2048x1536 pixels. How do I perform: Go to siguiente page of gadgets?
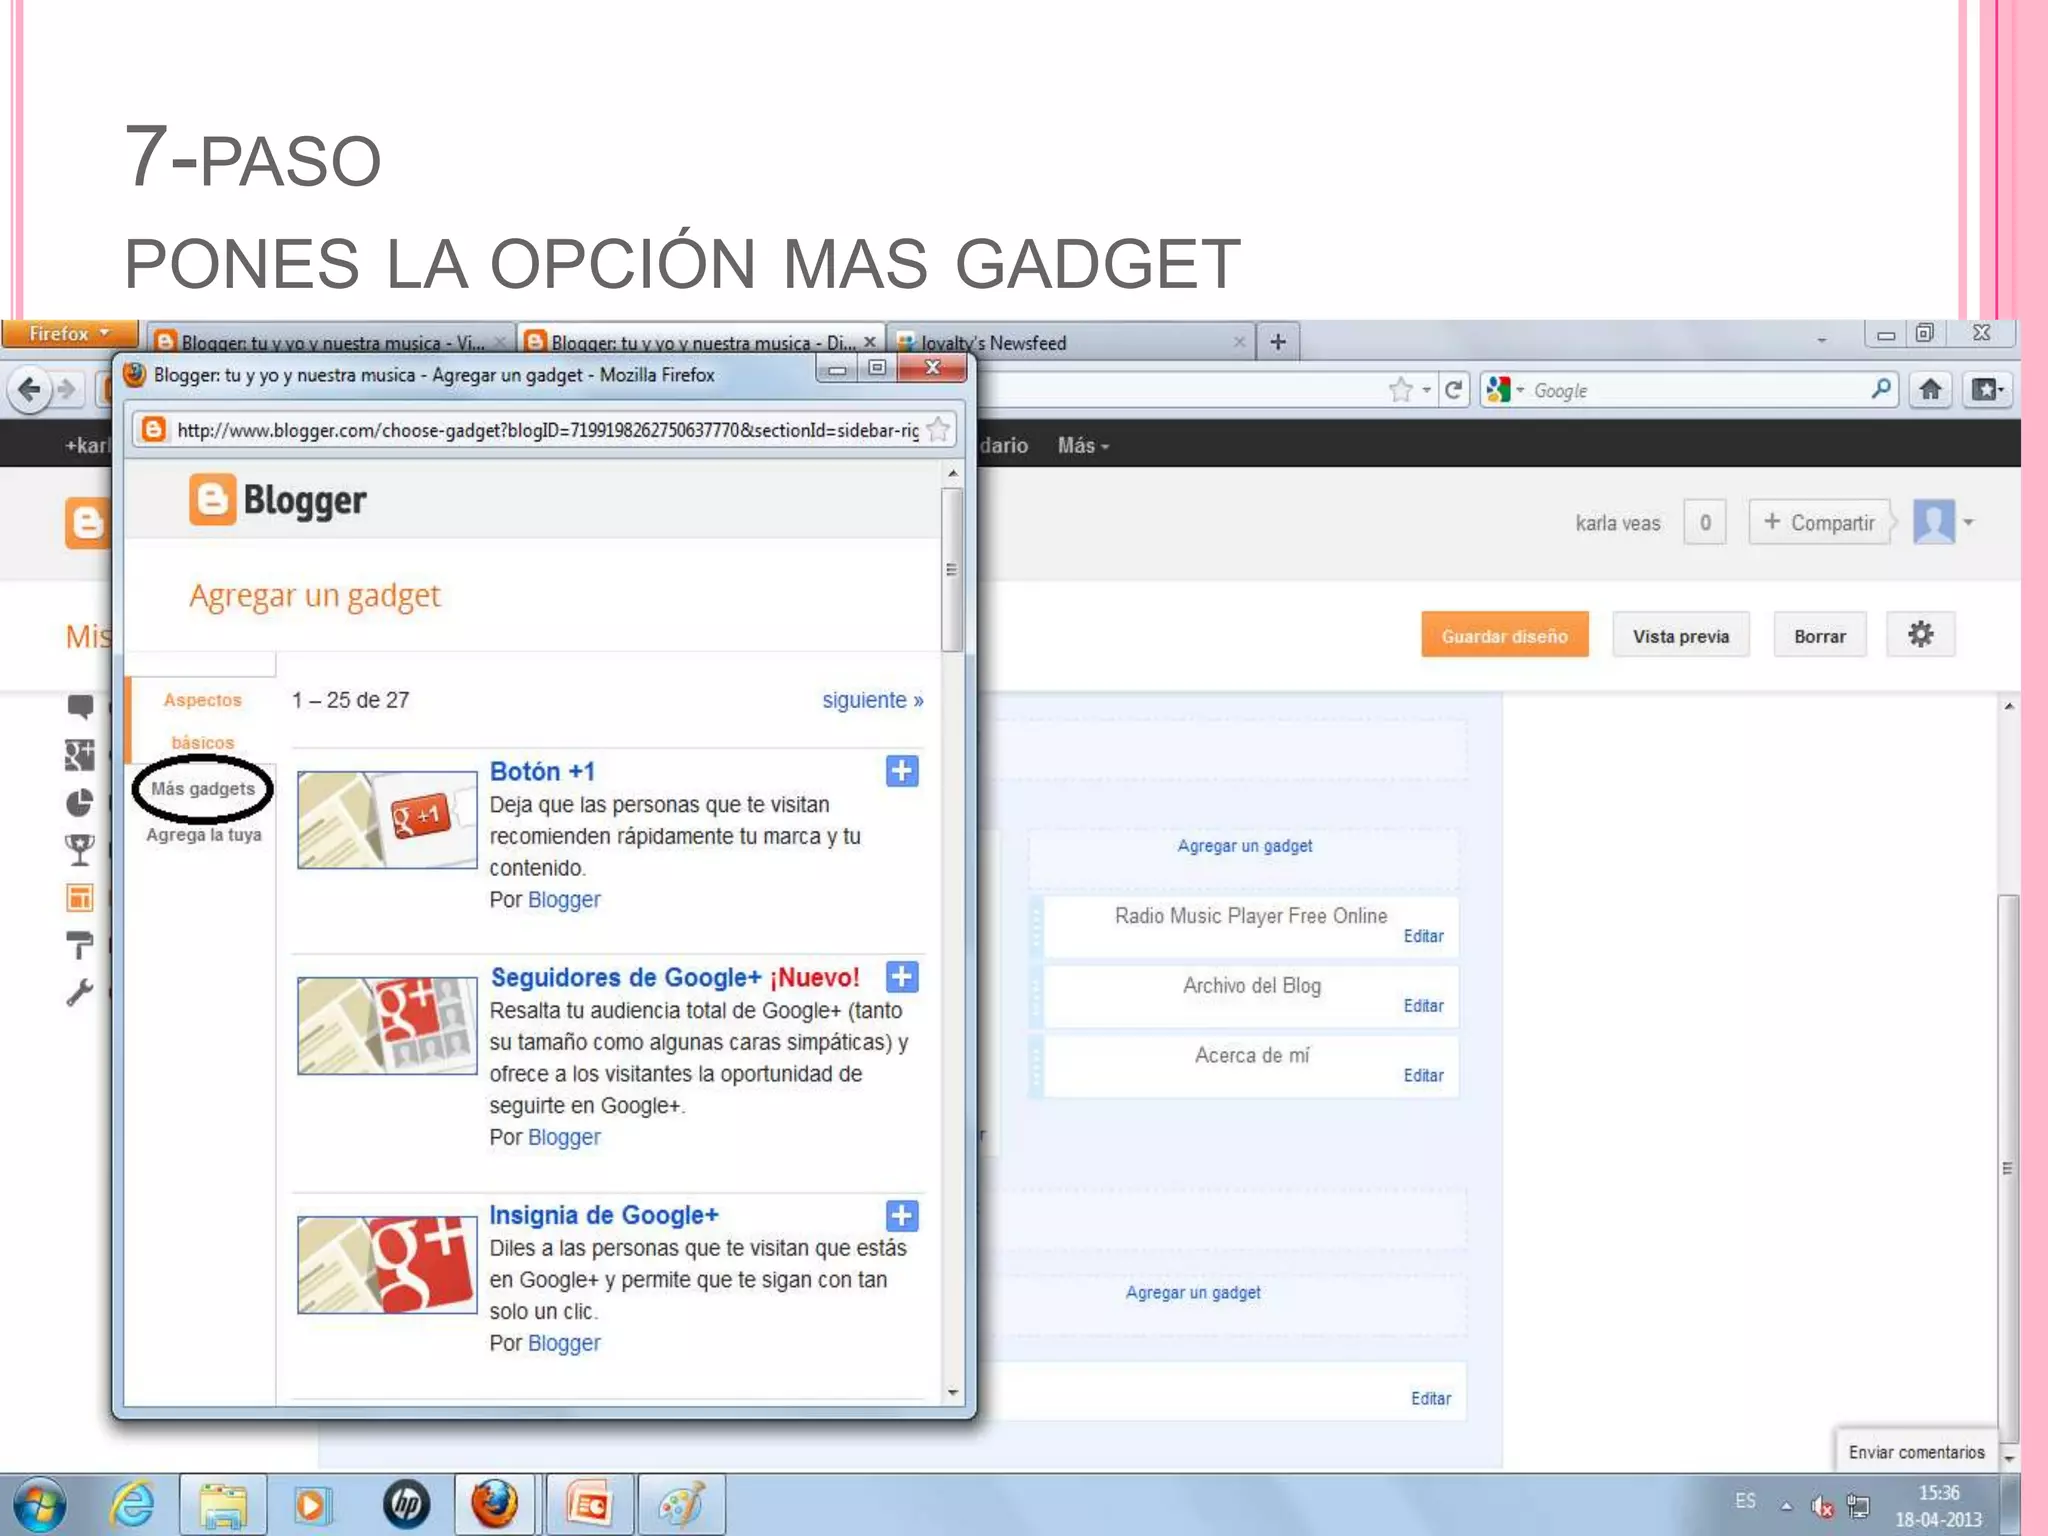coord(872,700)
